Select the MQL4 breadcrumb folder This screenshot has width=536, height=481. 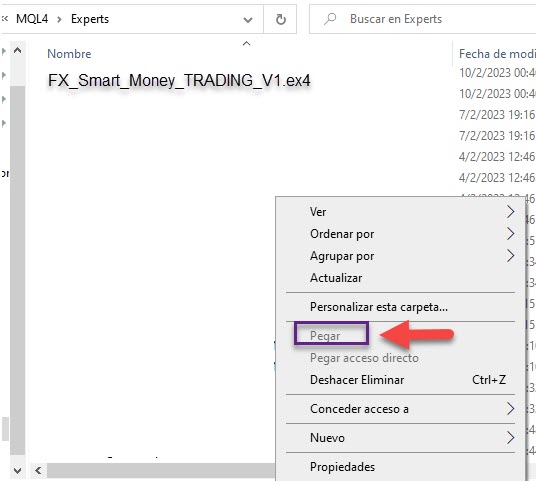point(32,19)
